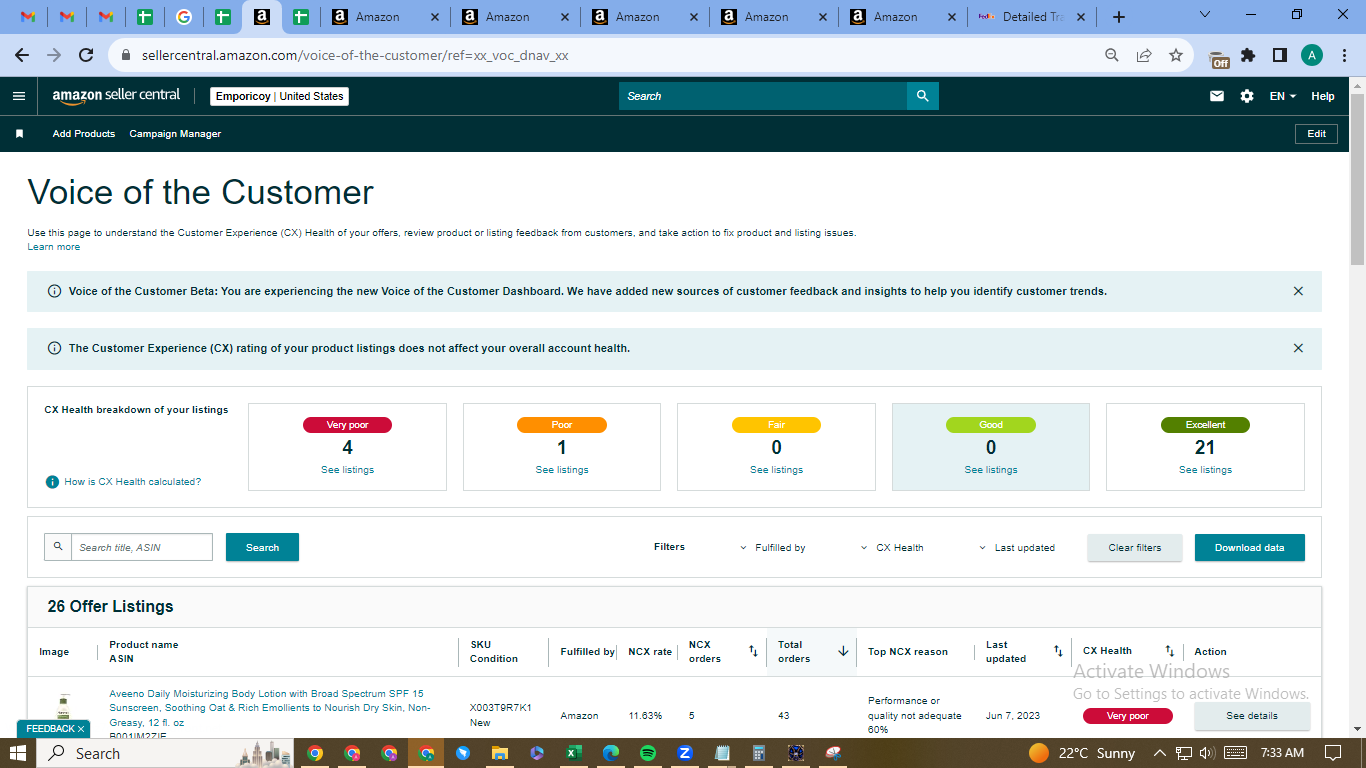Open the Emporicoy United States marketplace switcher
The width and height of the screenshot is (1366, 768).
(x=280, y=96)
